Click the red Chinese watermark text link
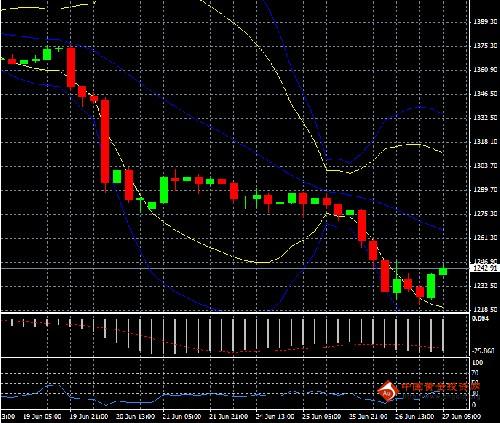The width and height of the screenshot is (500, 423). [x=441, y=387]
